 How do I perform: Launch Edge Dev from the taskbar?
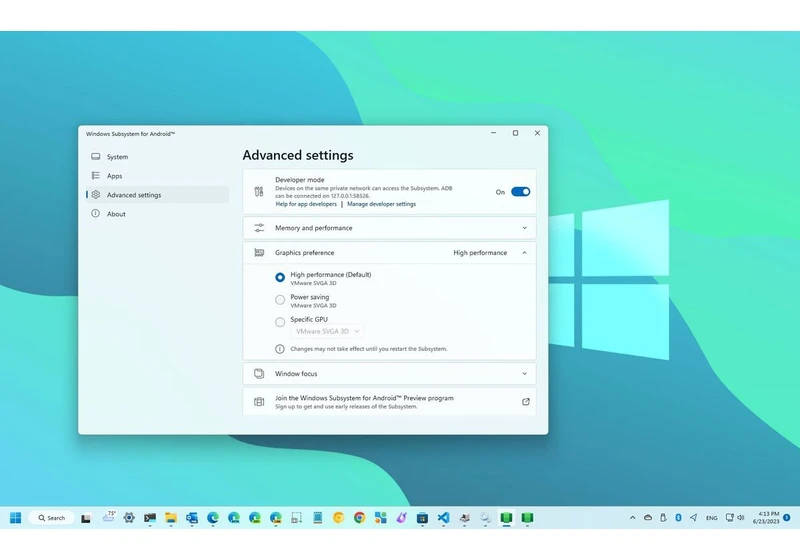[x=255, y=518]
